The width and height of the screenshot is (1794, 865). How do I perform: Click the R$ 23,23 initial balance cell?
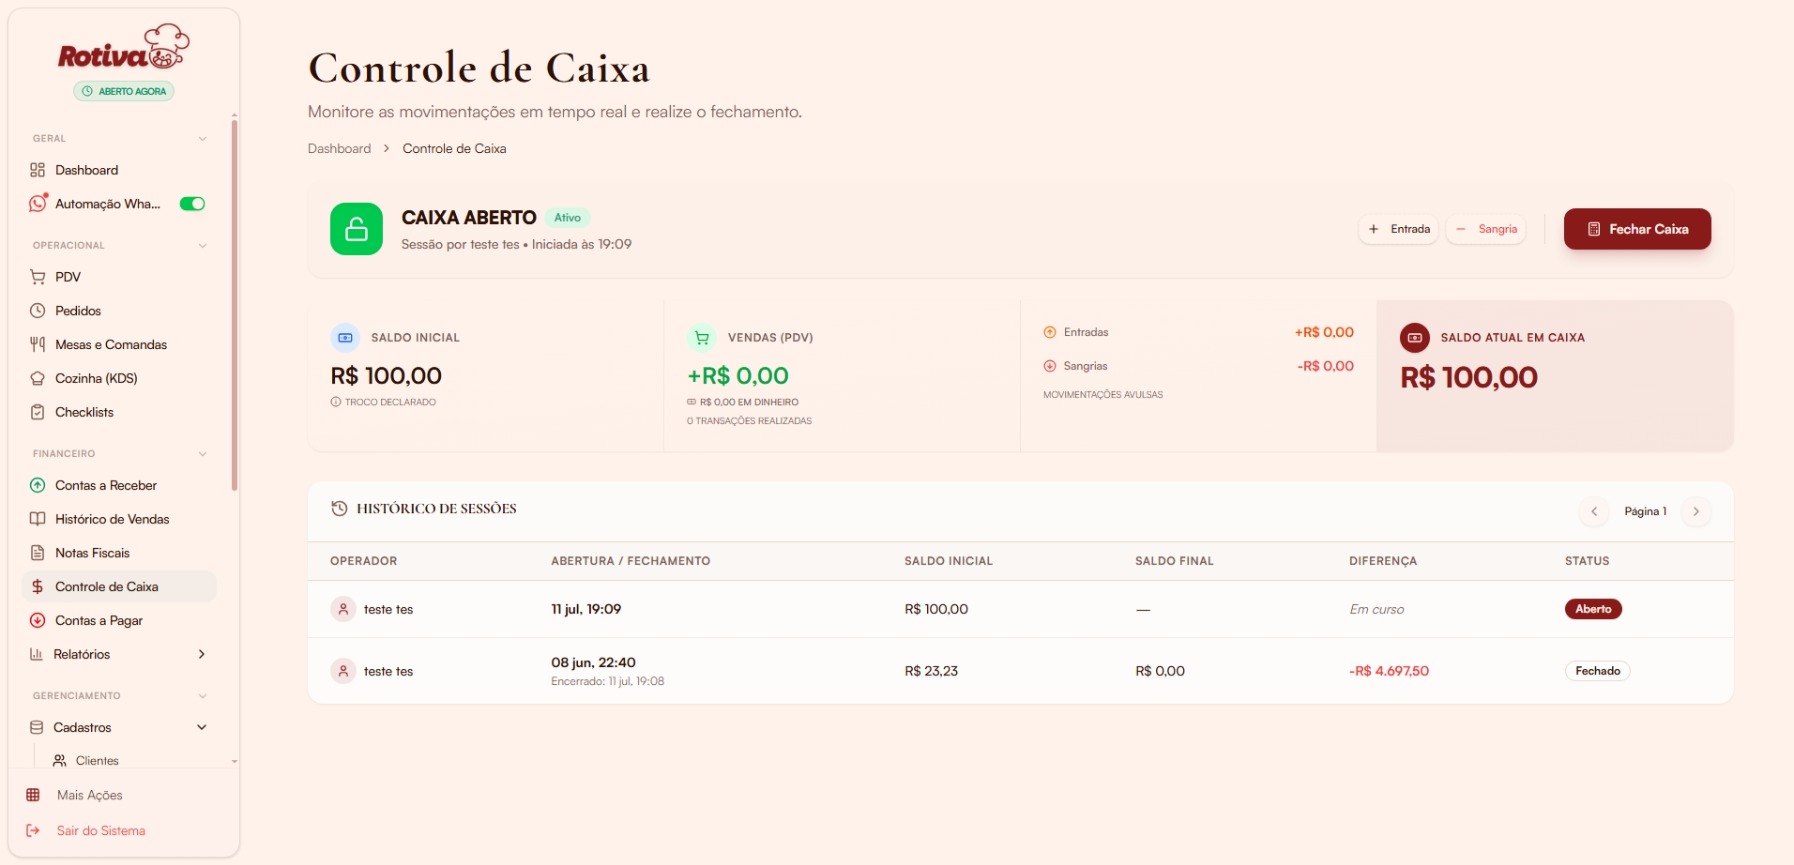pyautogui.click(x=931, y=671)
